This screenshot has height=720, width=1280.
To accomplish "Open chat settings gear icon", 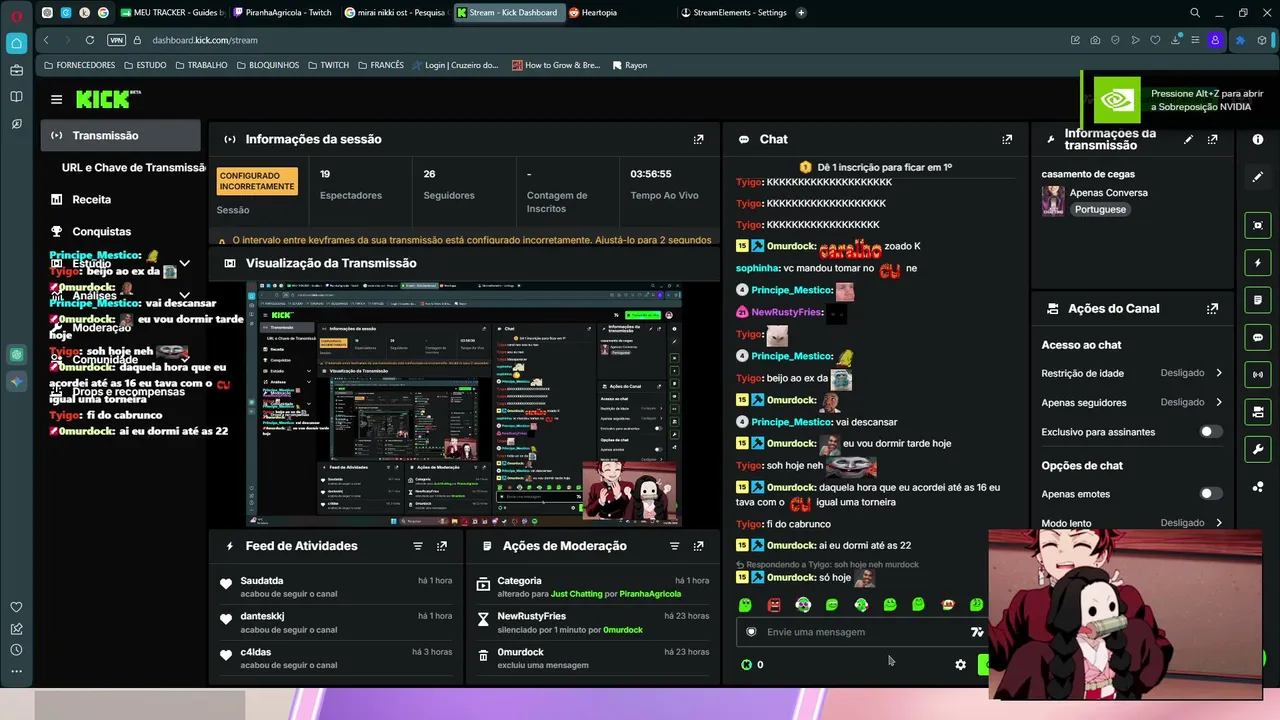I will [x=960, y=665].
